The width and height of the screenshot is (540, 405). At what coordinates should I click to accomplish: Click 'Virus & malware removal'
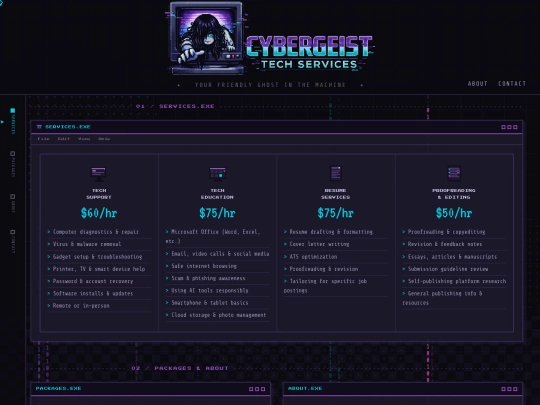tap(87, 244)
